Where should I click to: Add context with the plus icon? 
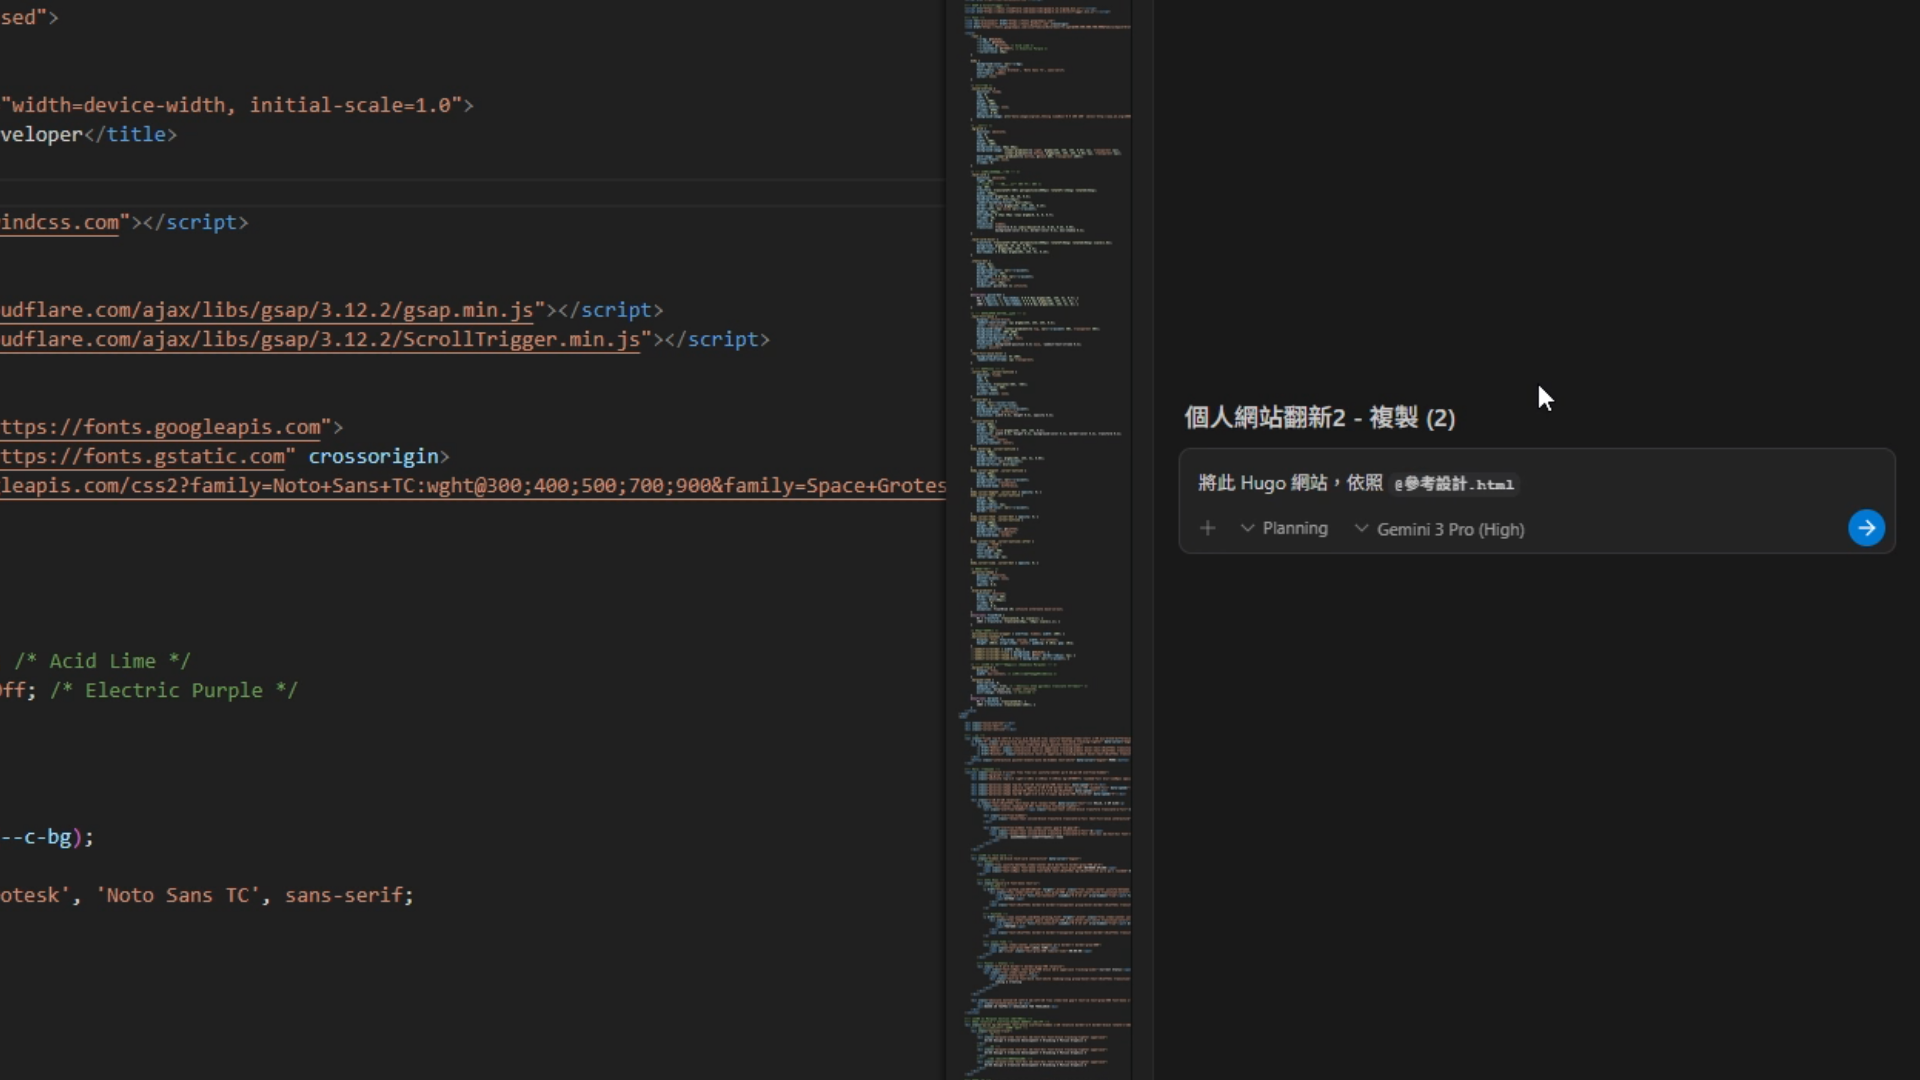point(1208,528)
